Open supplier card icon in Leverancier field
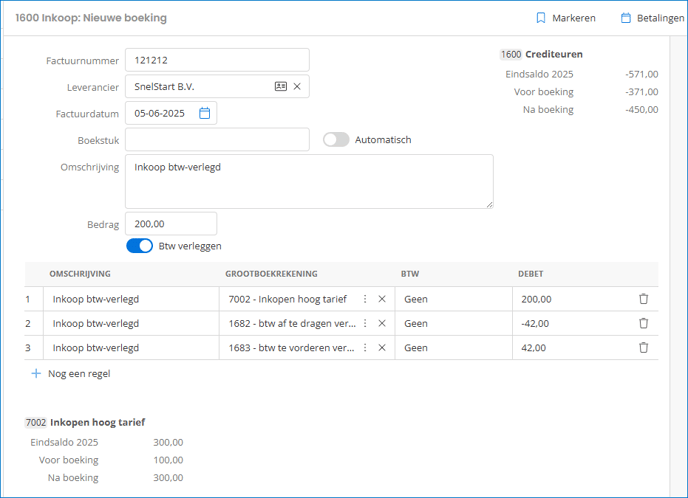Screen dimensions: 688x498 (281, 87)
